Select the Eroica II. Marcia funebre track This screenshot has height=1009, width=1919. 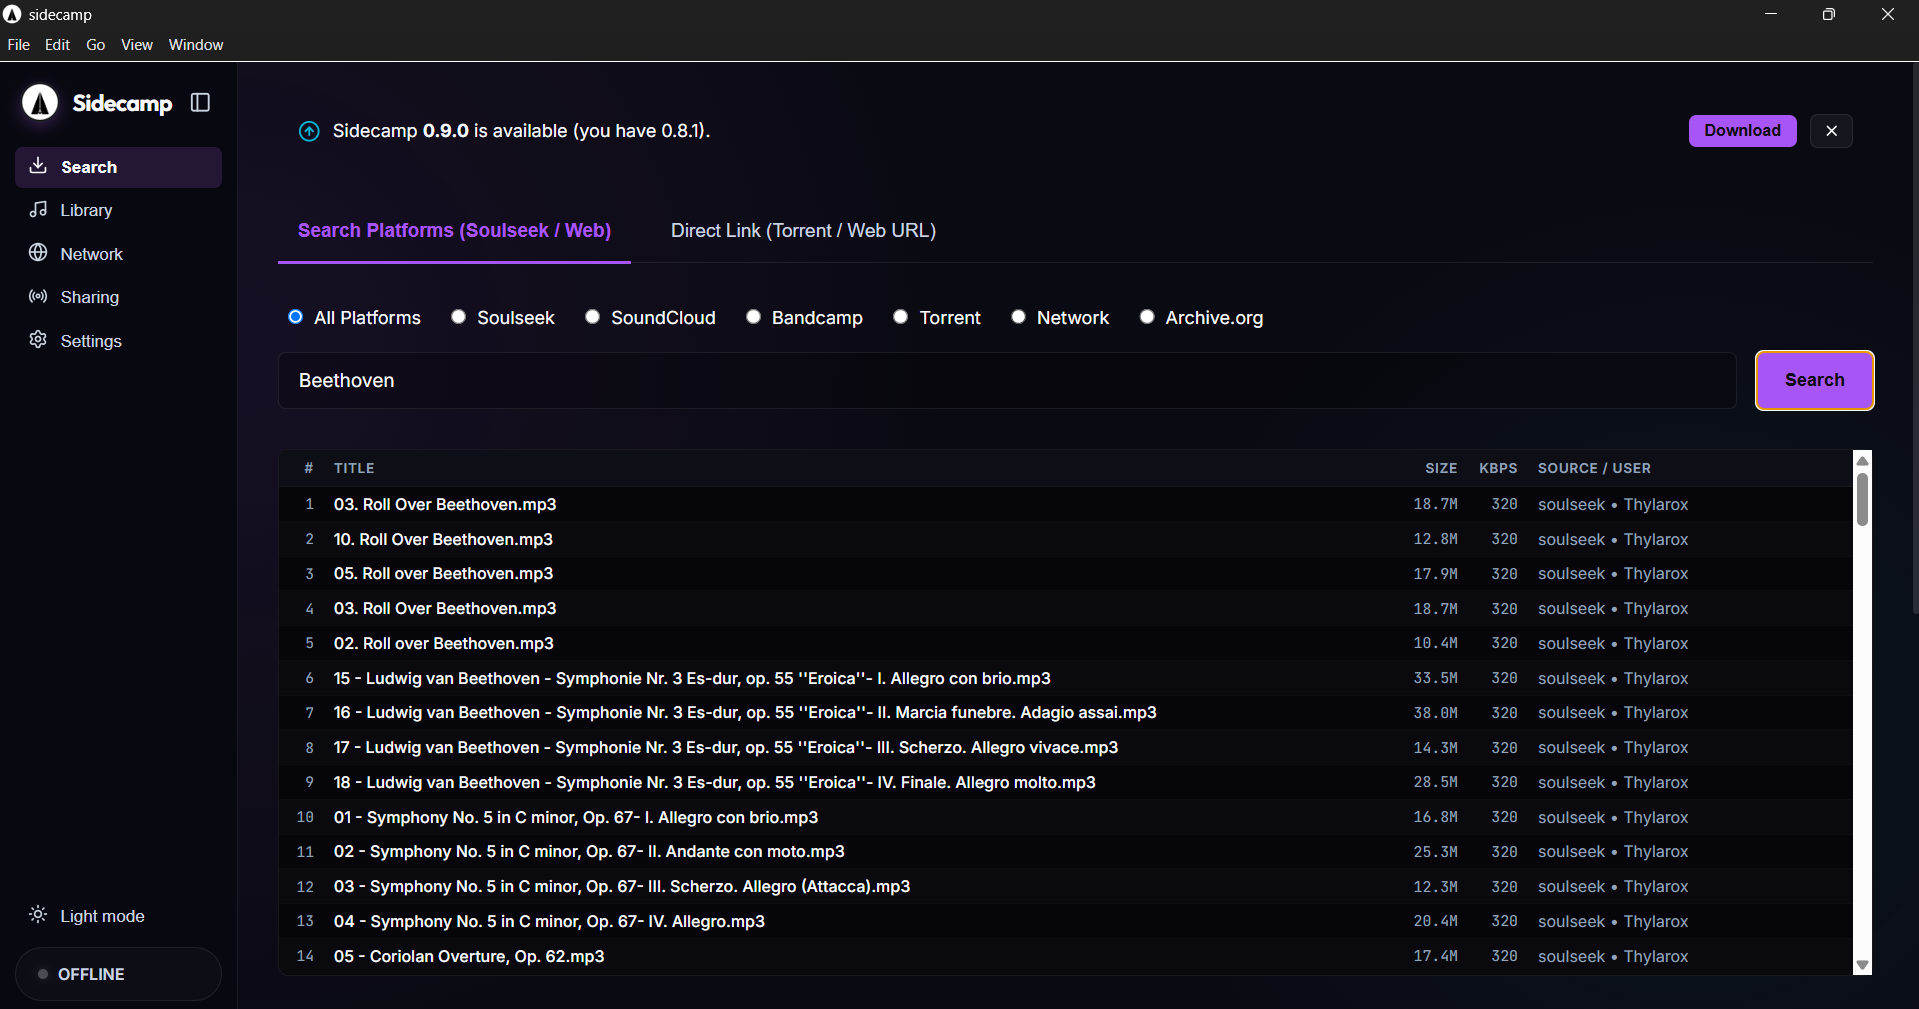[1066, 713]
